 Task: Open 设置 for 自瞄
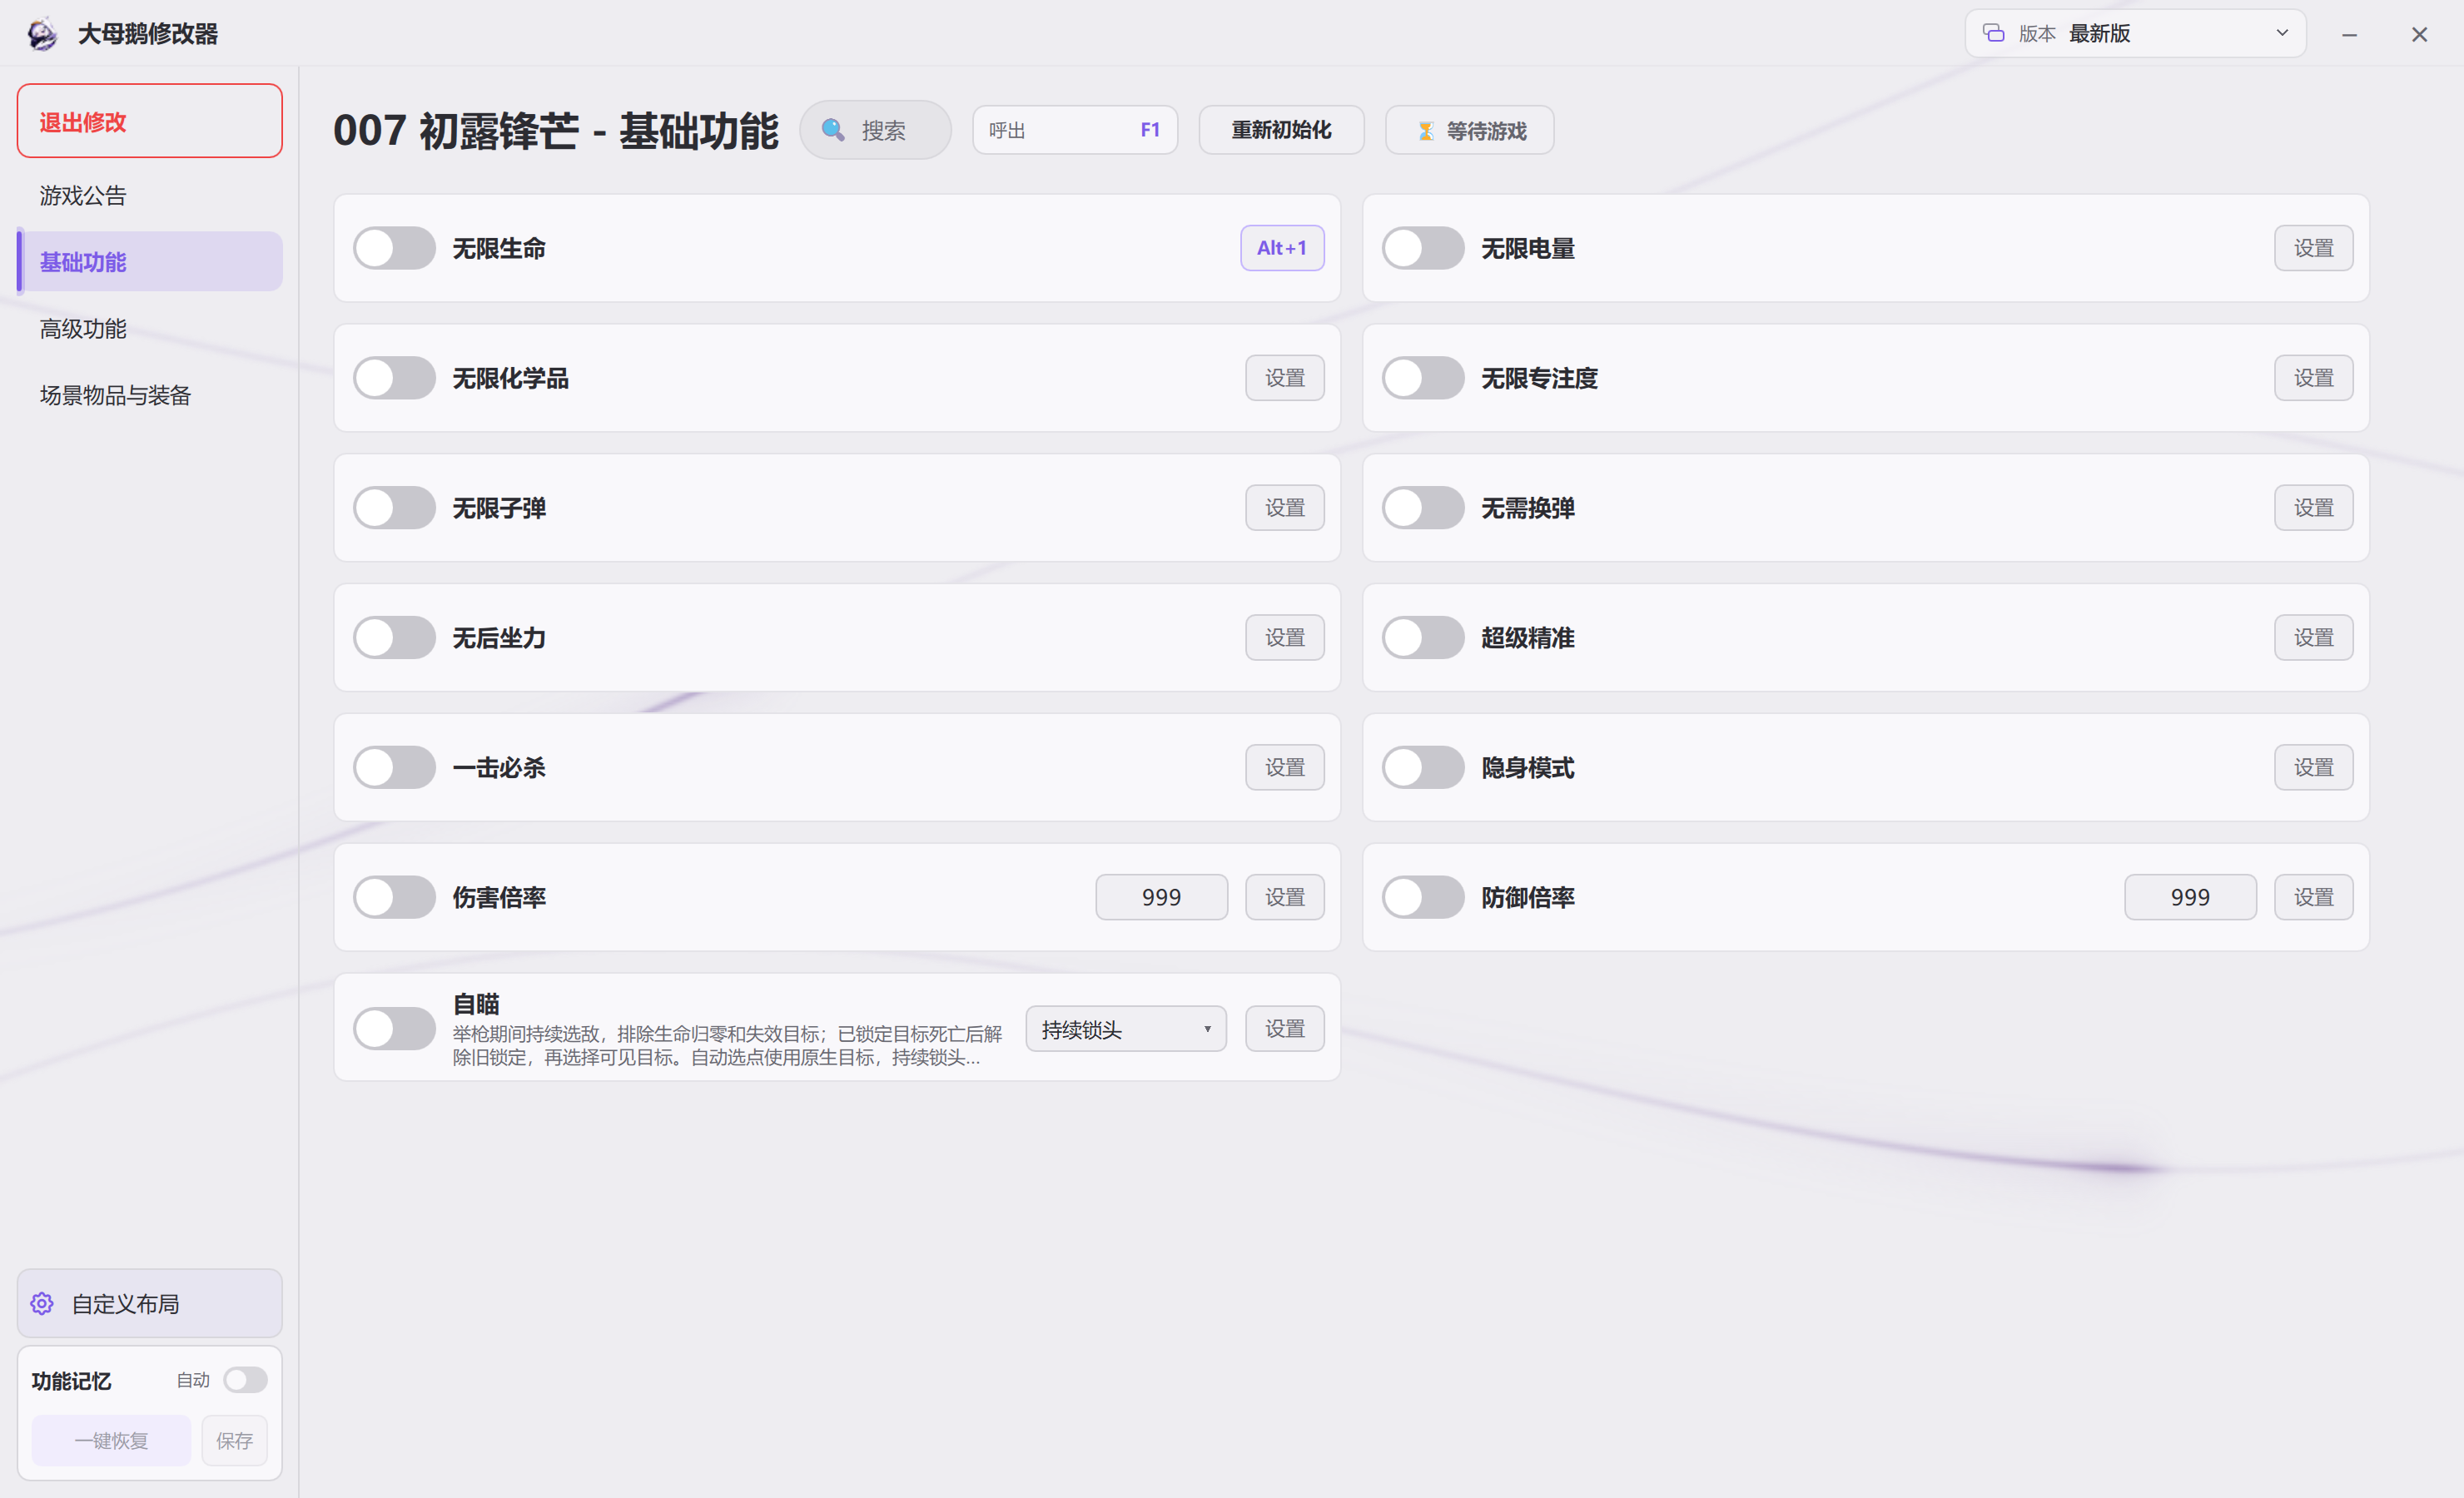point(1285,1029)
